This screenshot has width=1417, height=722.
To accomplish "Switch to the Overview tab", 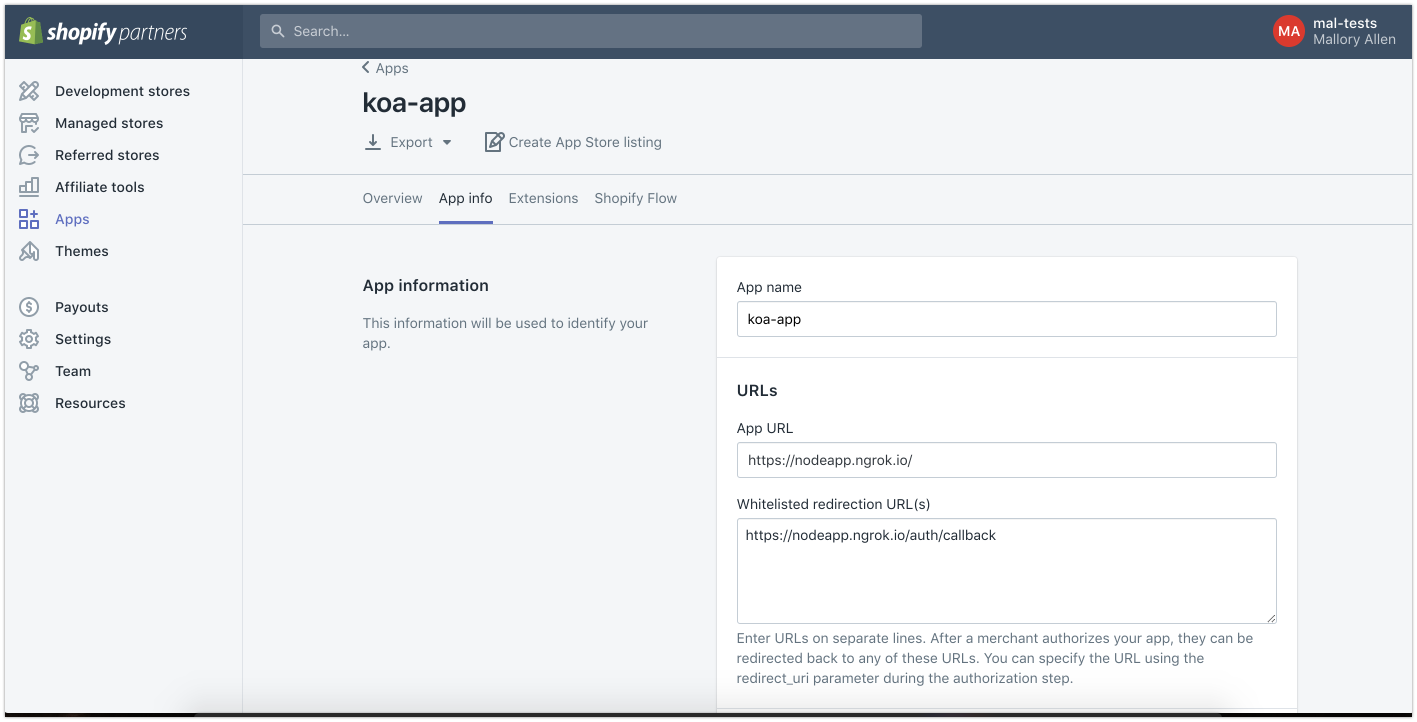I will click(x=392, y=198).
